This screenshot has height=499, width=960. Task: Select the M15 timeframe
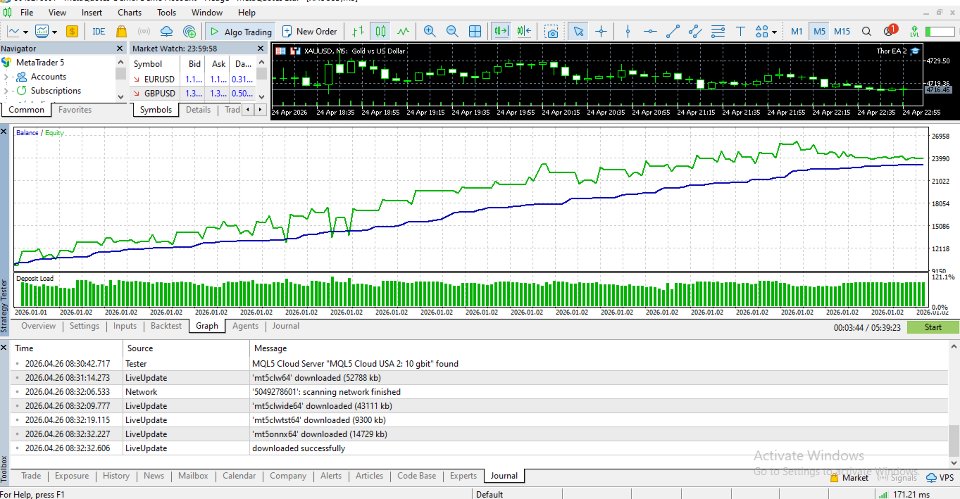pyautogui.click(x=842, y=31)
